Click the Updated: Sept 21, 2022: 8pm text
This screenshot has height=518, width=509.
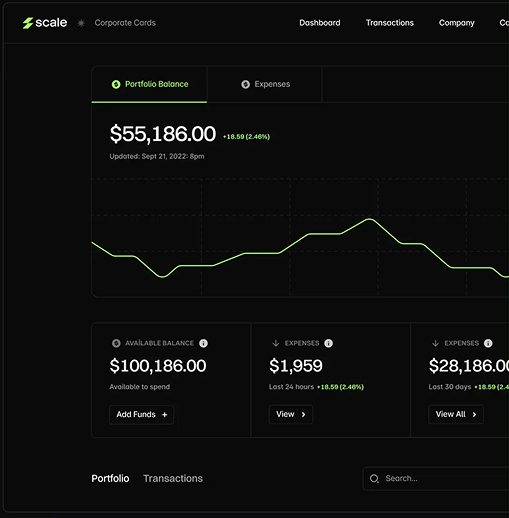click(157, 156)
